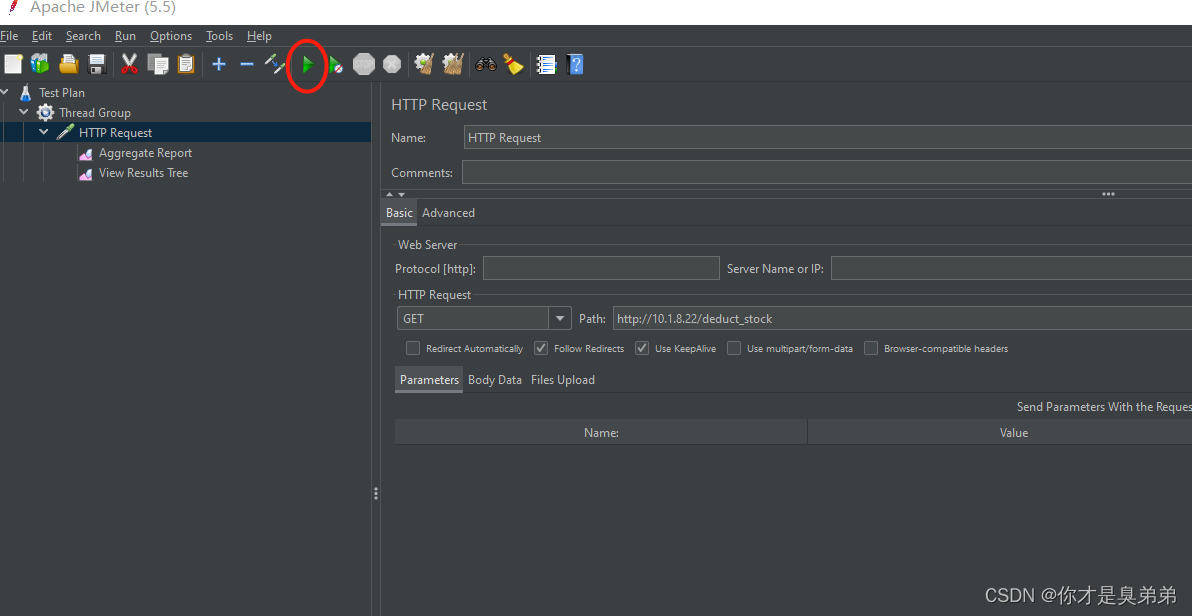Click the Path field with deduct_stock URL
The image size is (1192, 616).
[x=902, y=318]
